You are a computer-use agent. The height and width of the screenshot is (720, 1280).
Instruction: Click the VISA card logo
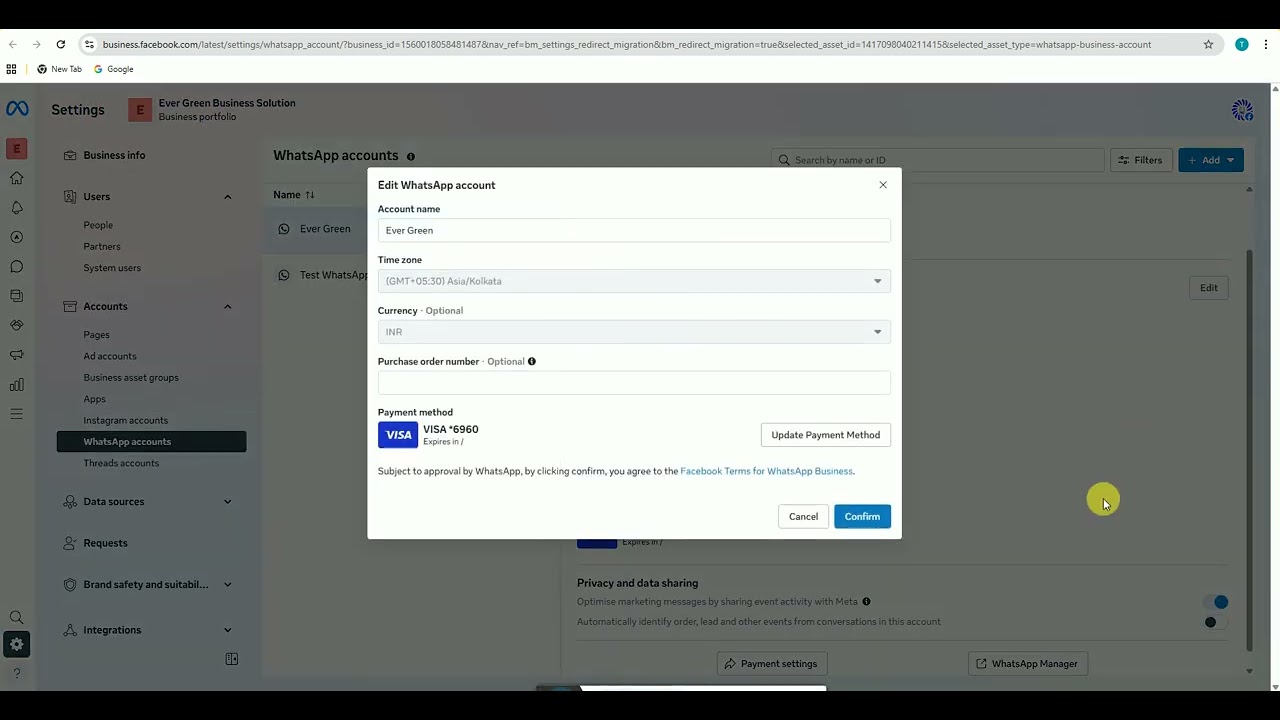(398, 435)
